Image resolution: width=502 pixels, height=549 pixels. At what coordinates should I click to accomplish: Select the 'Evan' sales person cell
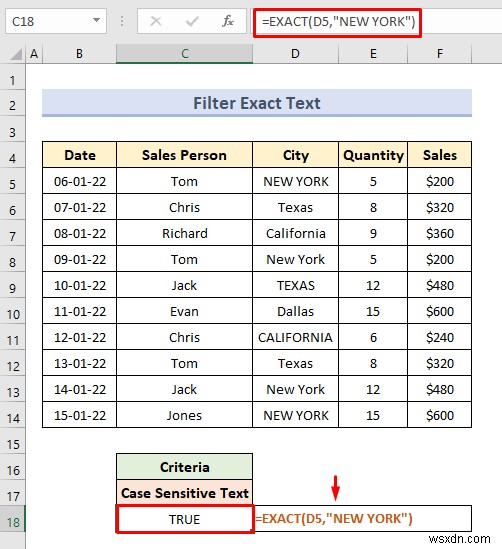[184, 311]
